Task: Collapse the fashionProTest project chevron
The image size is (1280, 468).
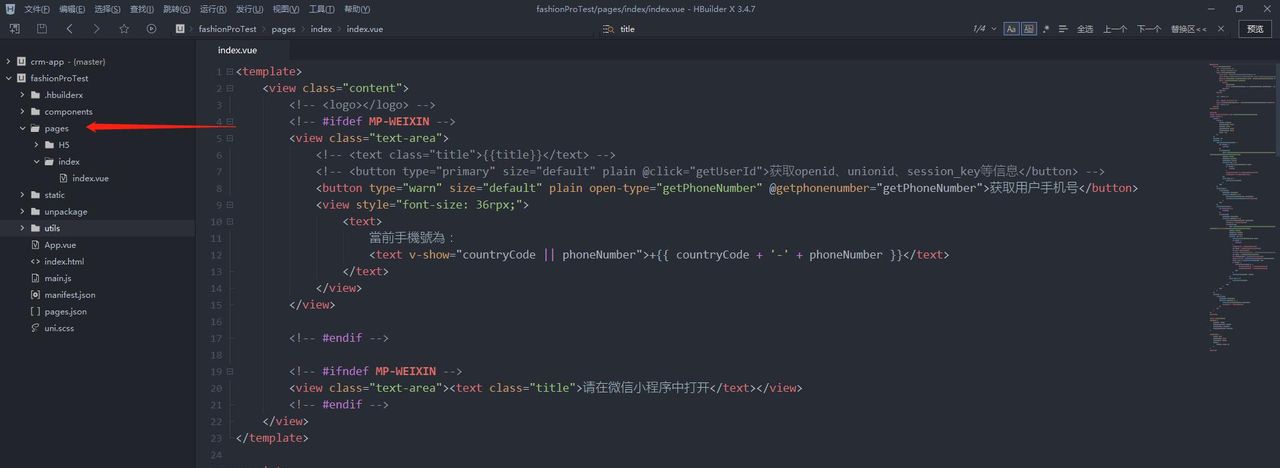Action: click(8, 78)
